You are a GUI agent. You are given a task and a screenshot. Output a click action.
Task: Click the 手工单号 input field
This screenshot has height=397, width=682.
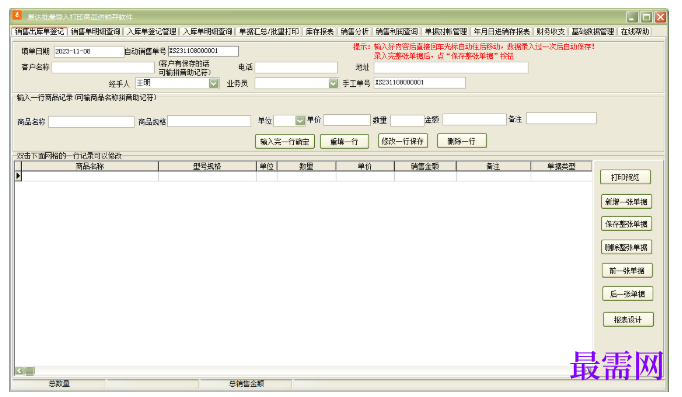tap(419, 83)
